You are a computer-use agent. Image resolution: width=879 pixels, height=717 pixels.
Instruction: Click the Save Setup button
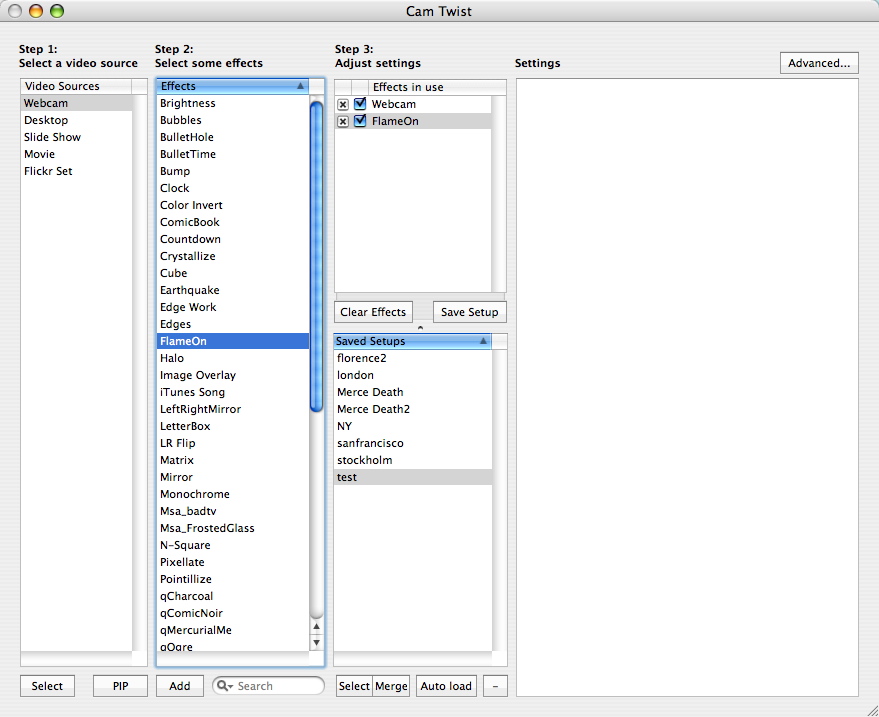pos(469,312)
